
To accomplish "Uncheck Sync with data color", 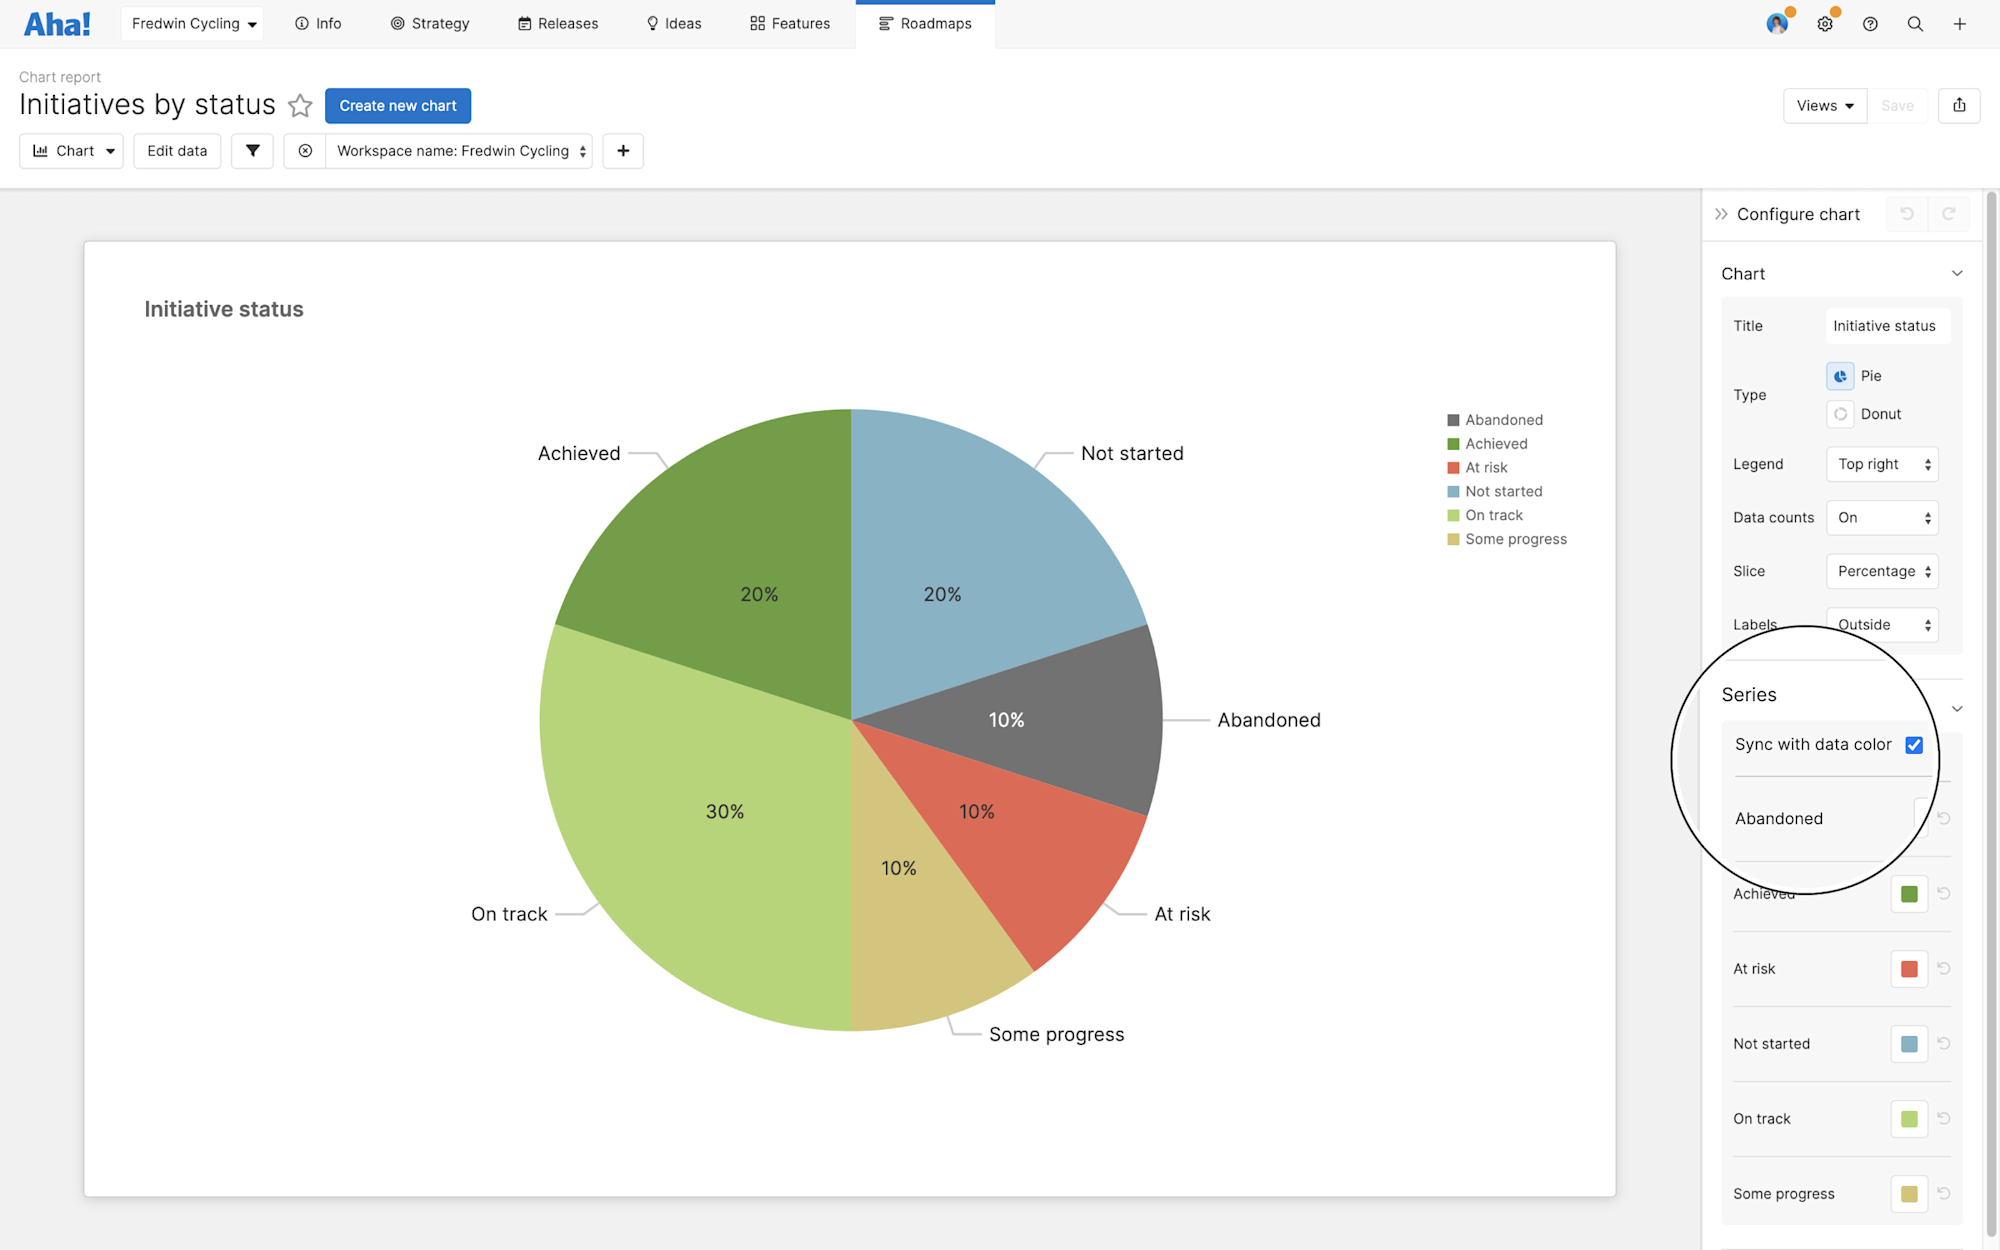I will pos(1913,744).
